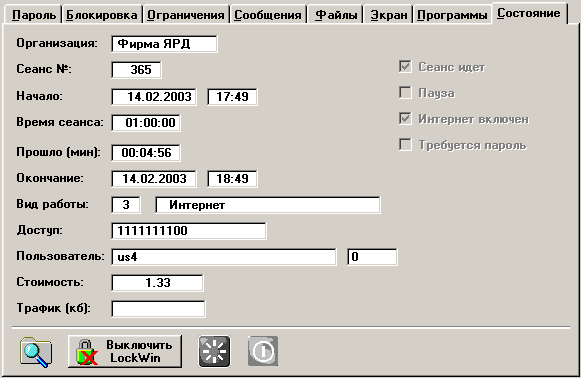Click the Доступ field 1111111100
581x378 pixels.
[x=189, y=231]
